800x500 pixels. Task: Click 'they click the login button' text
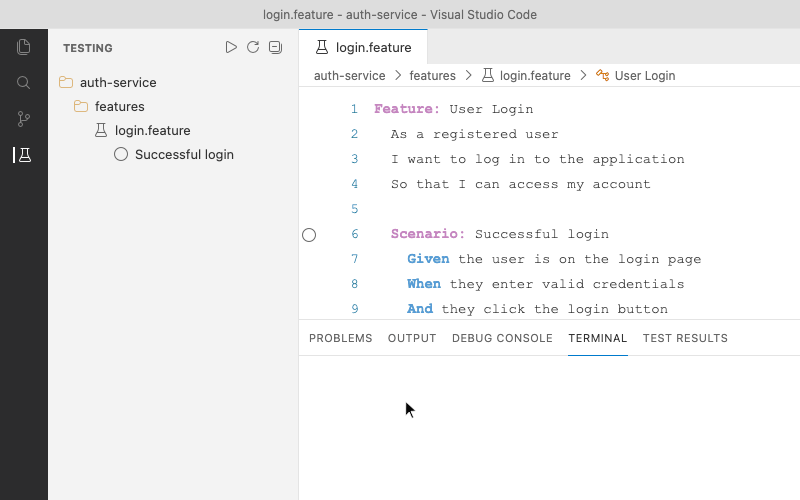point(555,309)
